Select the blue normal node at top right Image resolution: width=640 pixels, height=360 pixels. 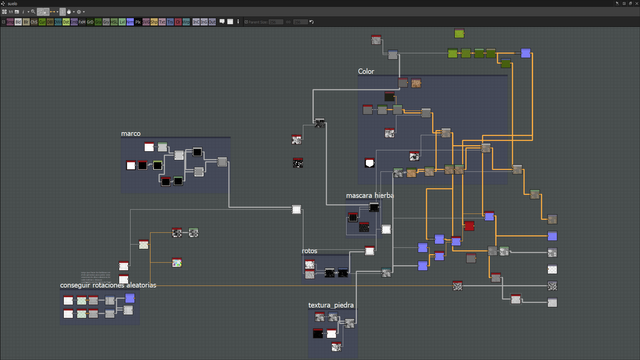click(526, 53)
